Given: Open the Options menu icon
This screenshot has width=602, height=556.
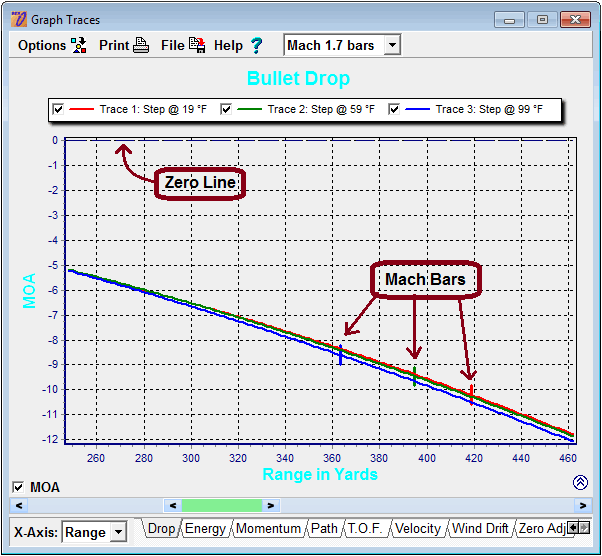Looking at the screenshot, I should coord(79,45).
